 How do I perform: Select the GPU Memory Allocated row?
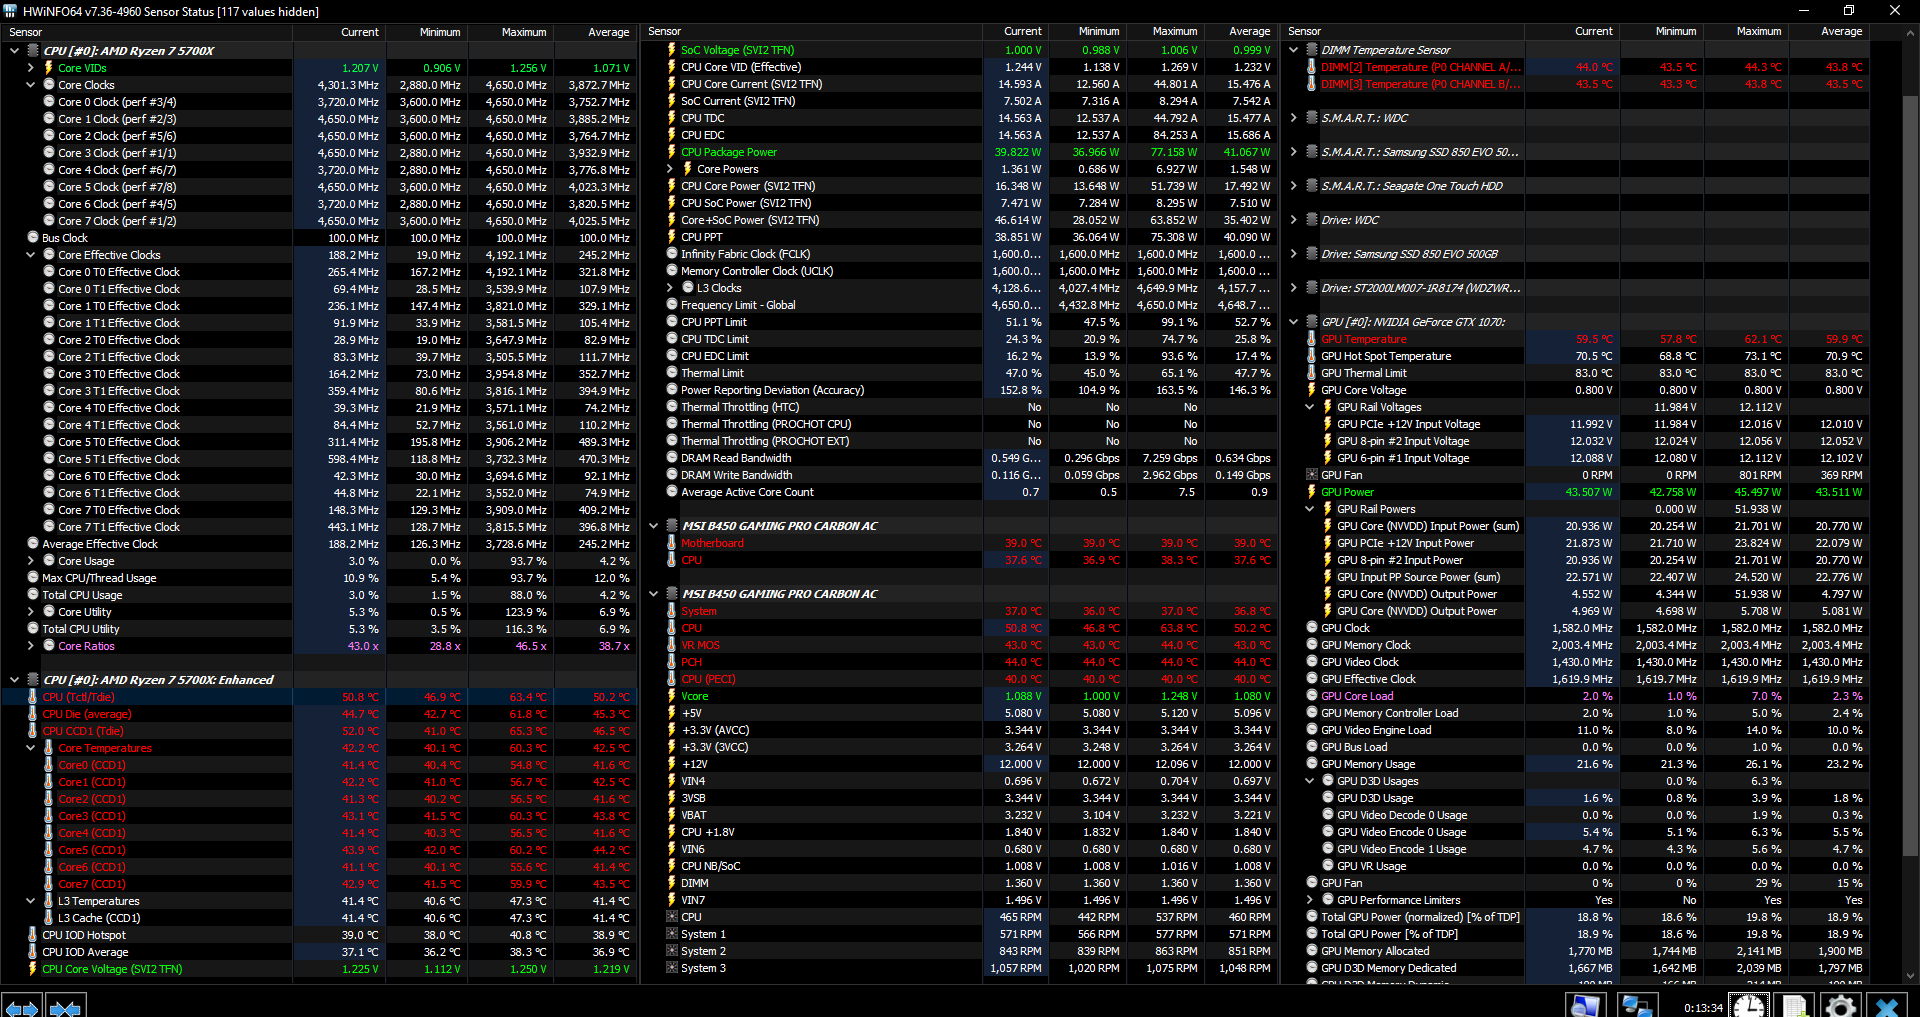(1576, 951)
